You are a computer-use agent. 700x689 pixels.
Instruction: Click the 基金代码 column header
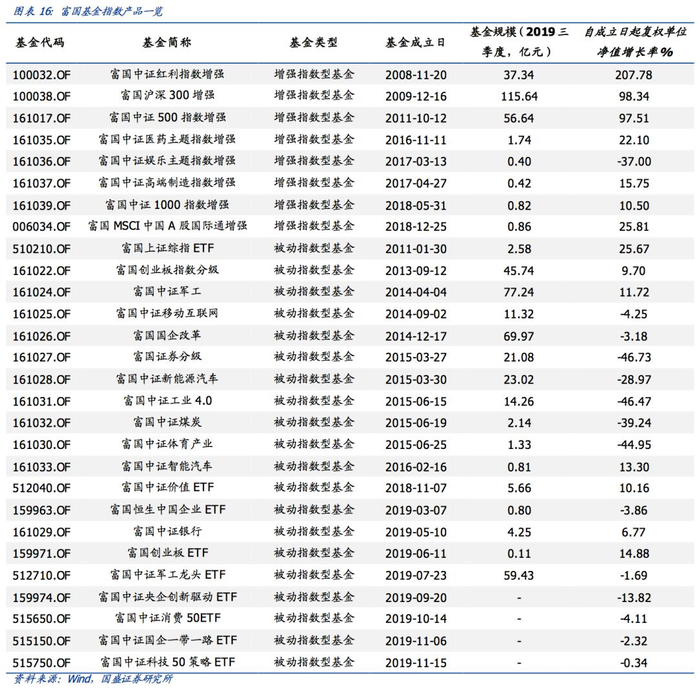click(40, 42)
